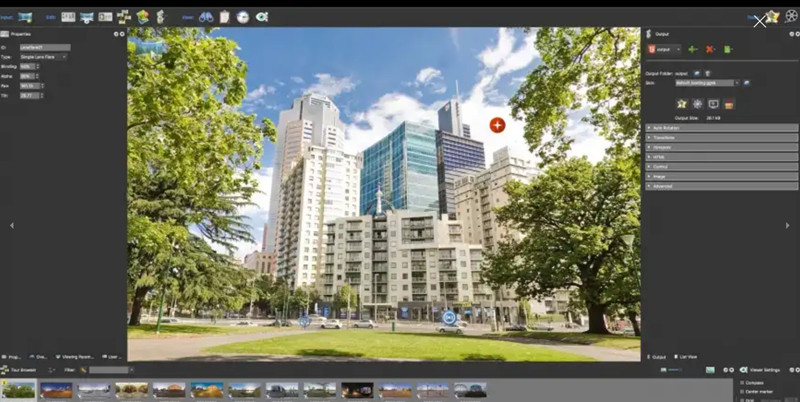Click the Tour Browser panel title
Image resolution: width=800 pixels, height=402 pixels.
(x=23, y=370)
